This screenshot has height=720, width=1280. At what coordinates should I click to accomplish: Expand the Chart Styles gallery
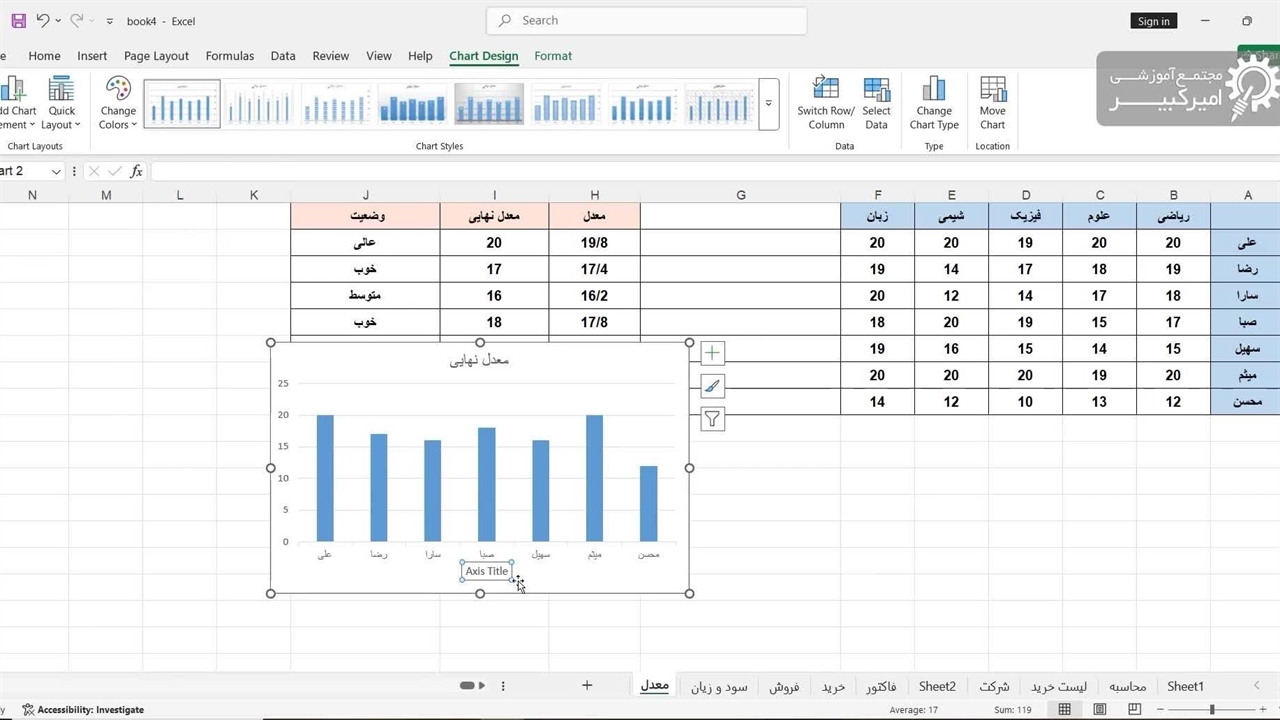coord(768,104)
